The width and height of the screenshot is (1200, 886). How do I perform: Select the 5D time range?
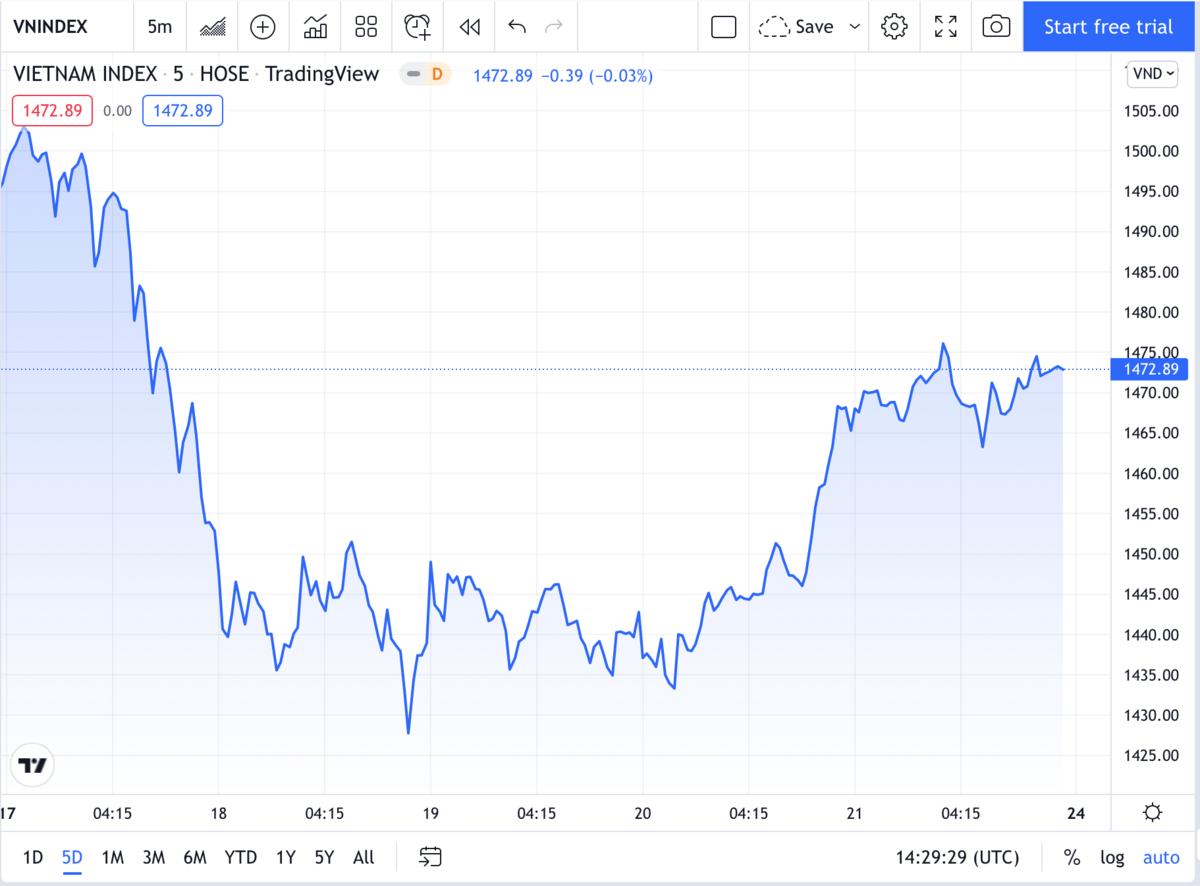72,857
